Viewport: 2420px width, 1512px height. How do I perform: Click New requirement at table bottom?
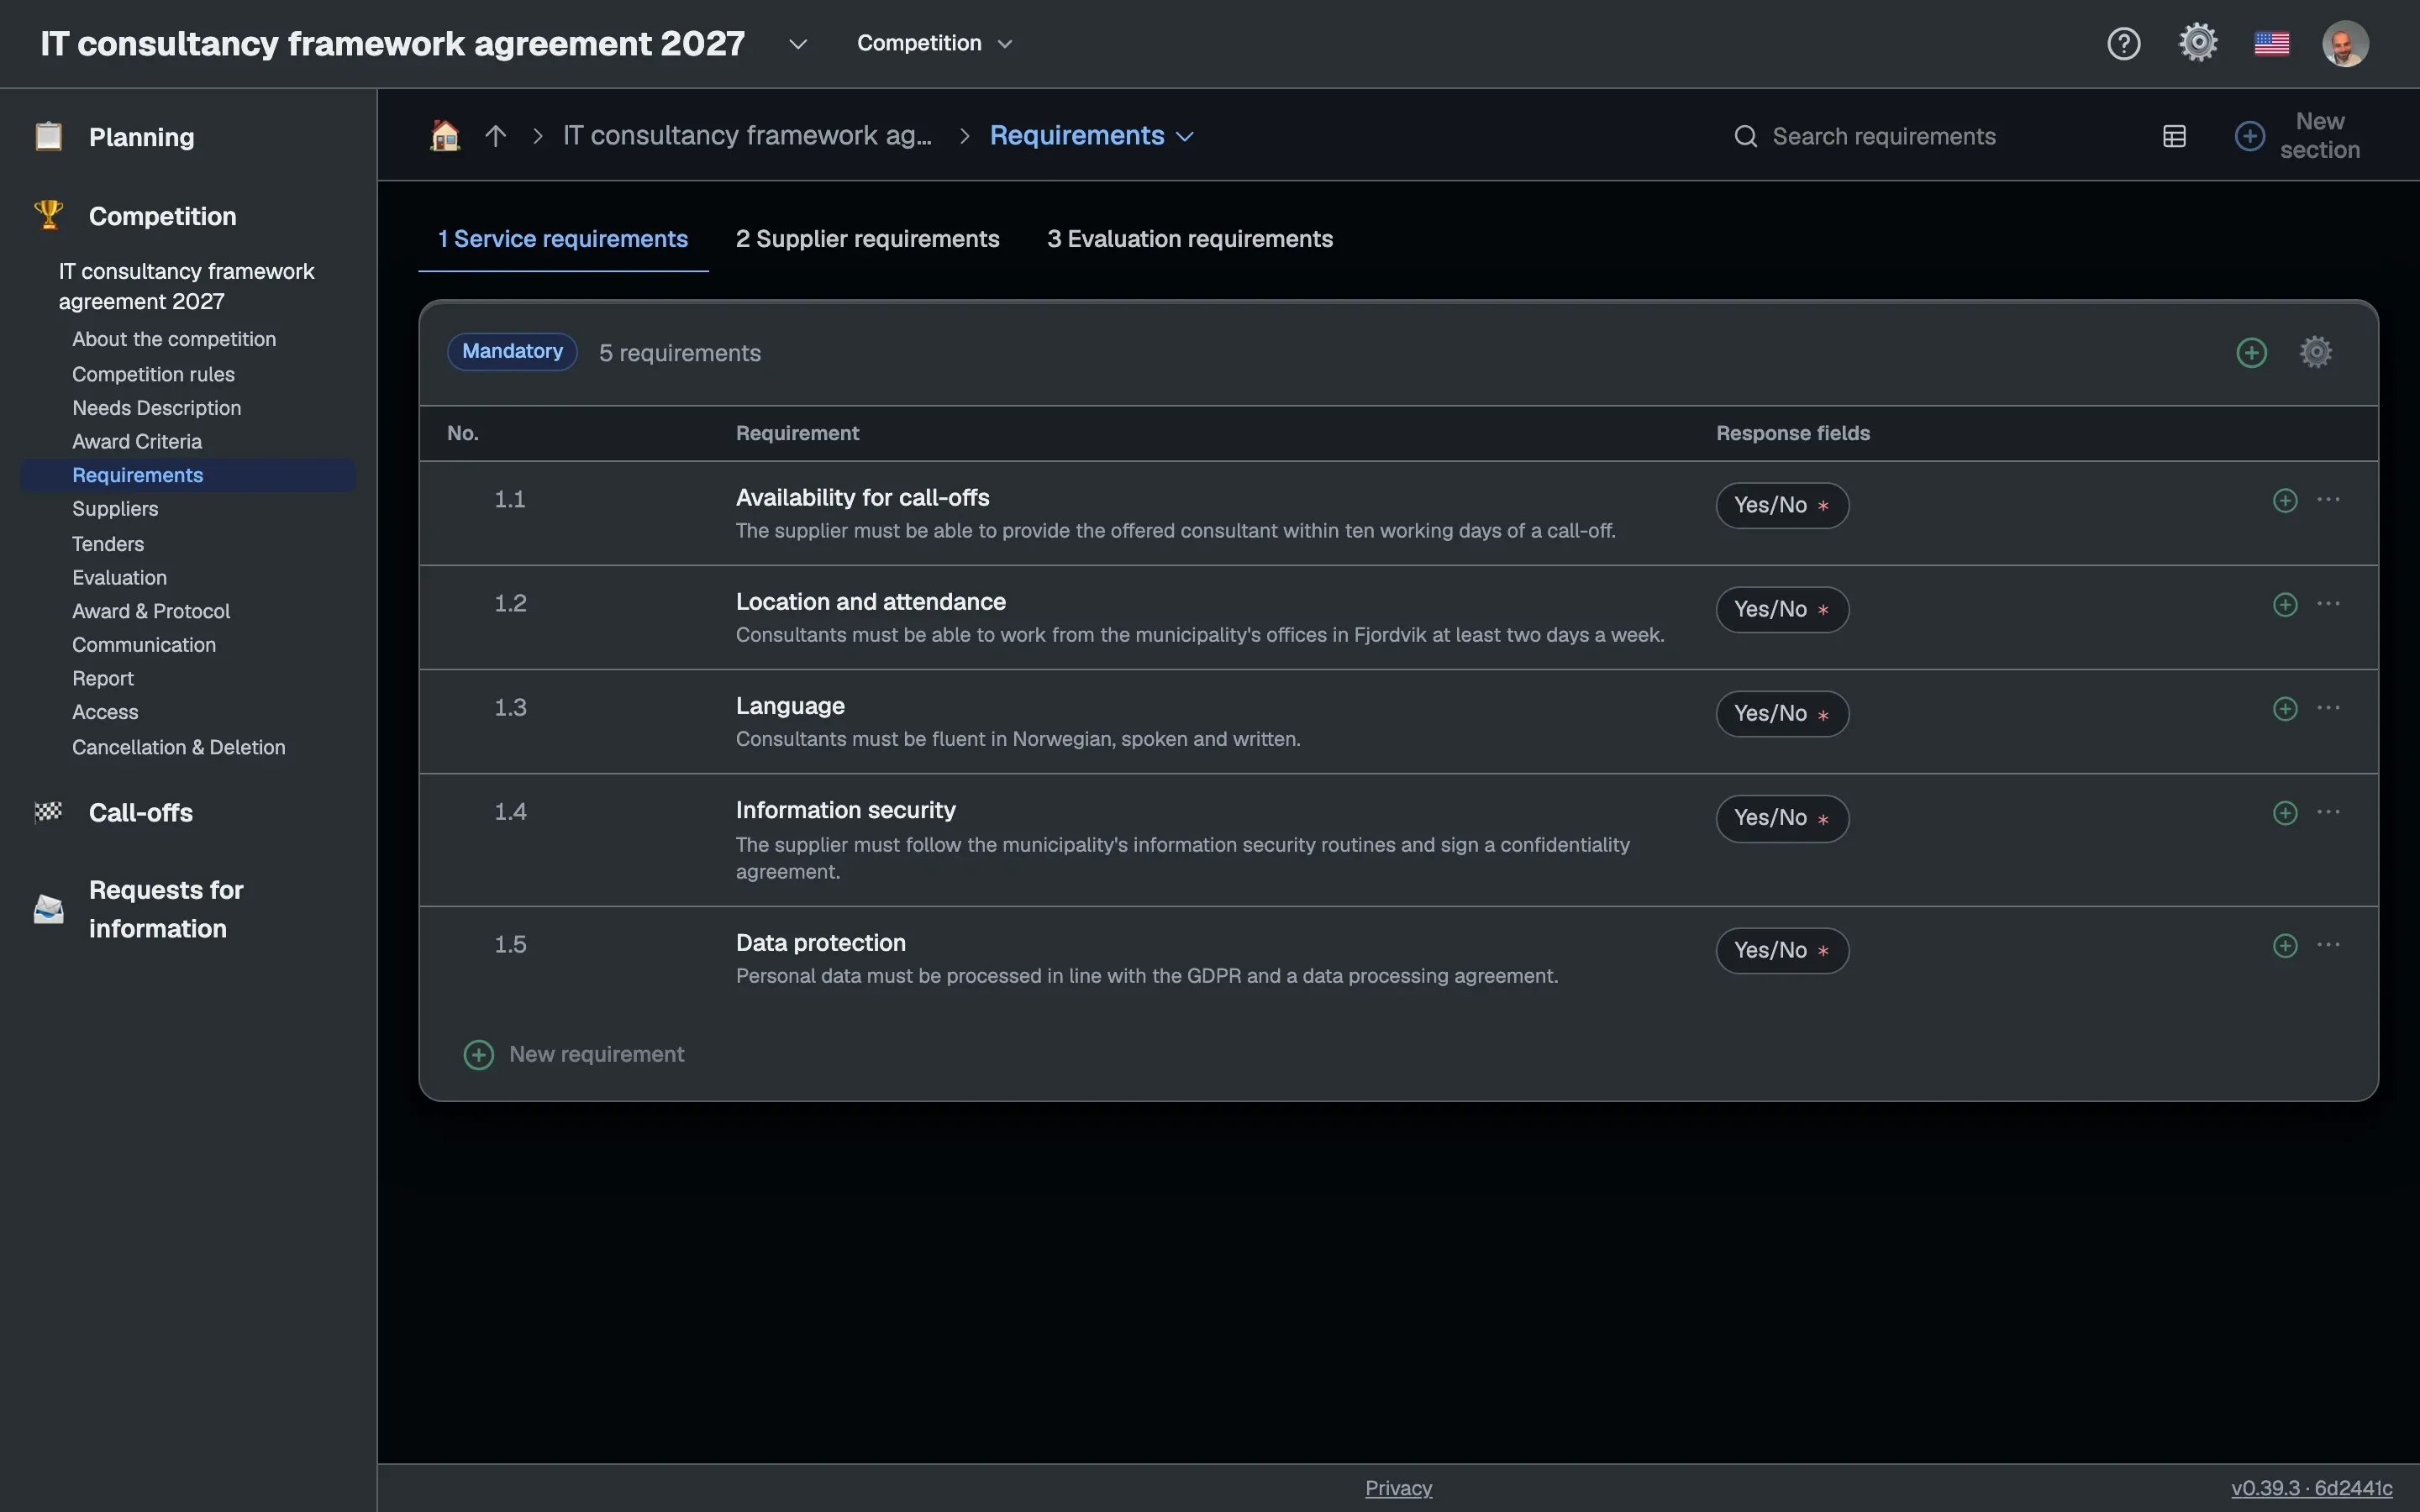[574, 1054]
